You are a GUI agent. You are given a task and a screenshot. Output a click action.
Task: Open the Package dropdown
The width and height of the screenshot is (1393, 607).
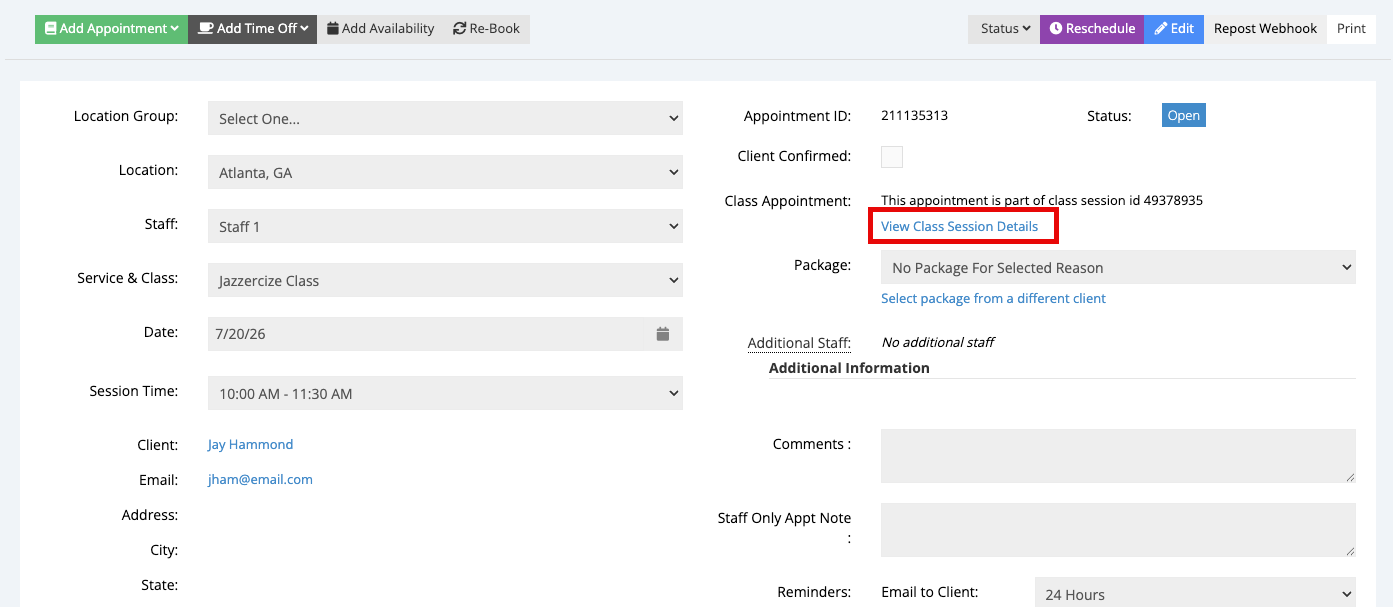tap(1118, 267)
